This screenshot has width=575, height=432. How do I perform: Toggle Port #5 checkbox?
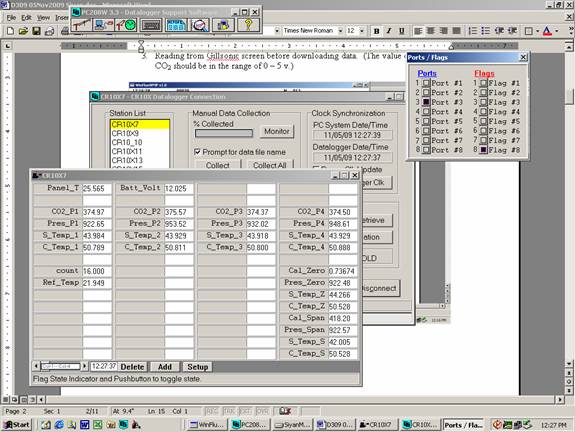[x=426, y=121]
